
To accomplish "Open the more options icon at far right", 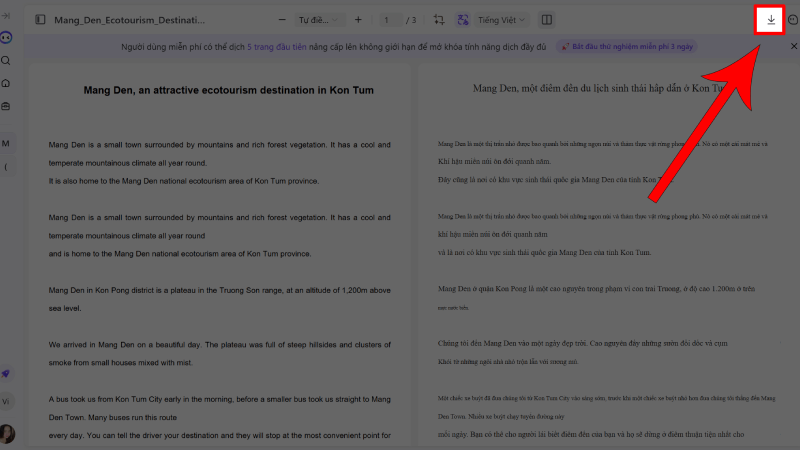I will 793,20.
